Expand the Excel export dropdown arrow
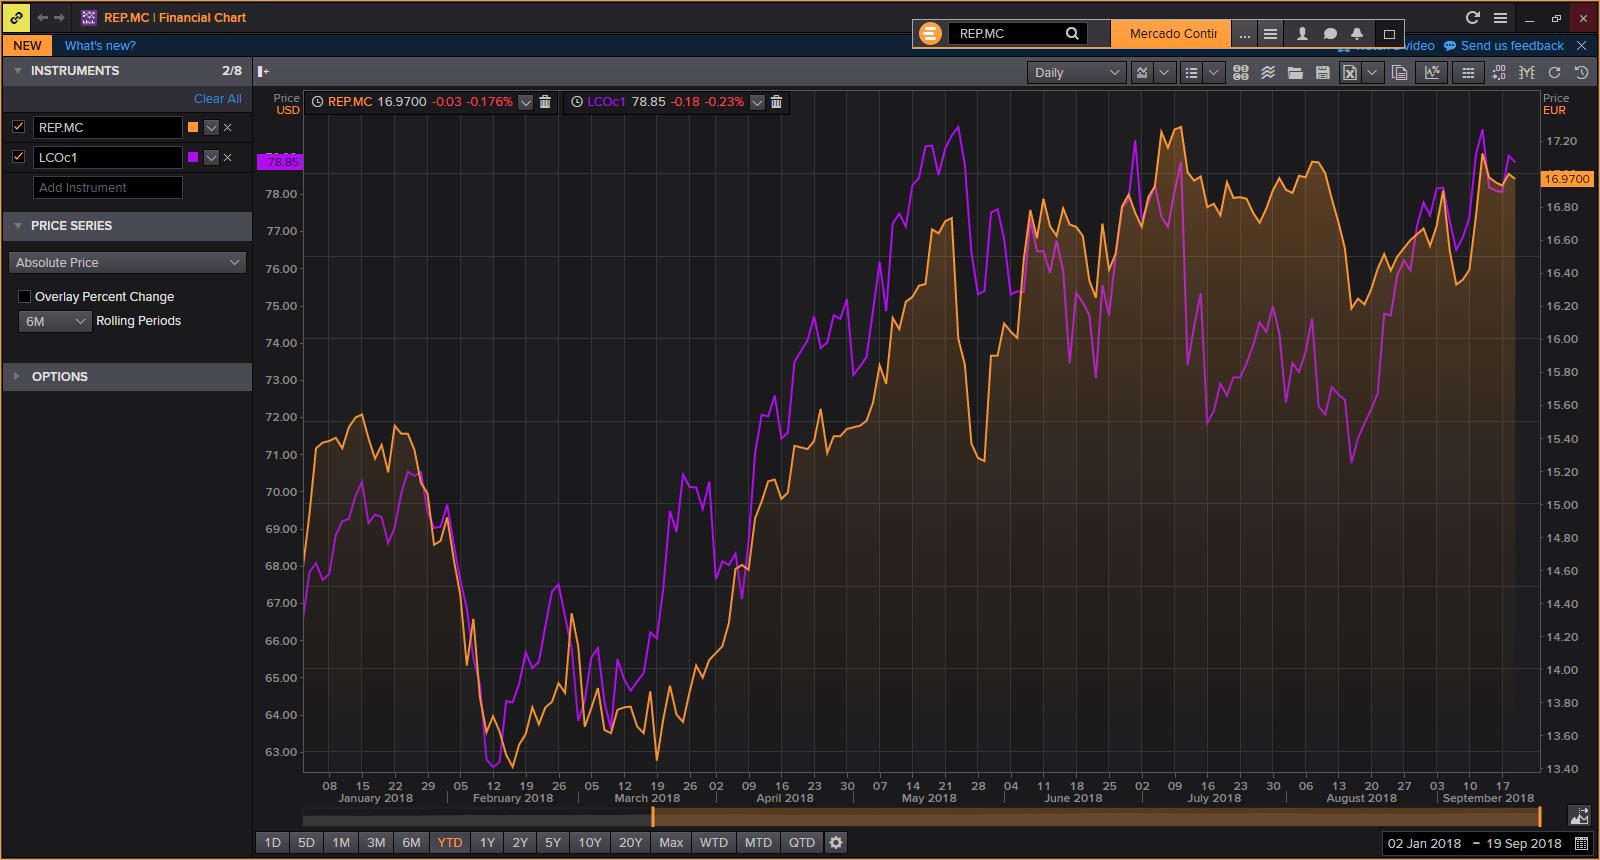Viewport: 1600px width, 860px height. tap(1372, 72)
